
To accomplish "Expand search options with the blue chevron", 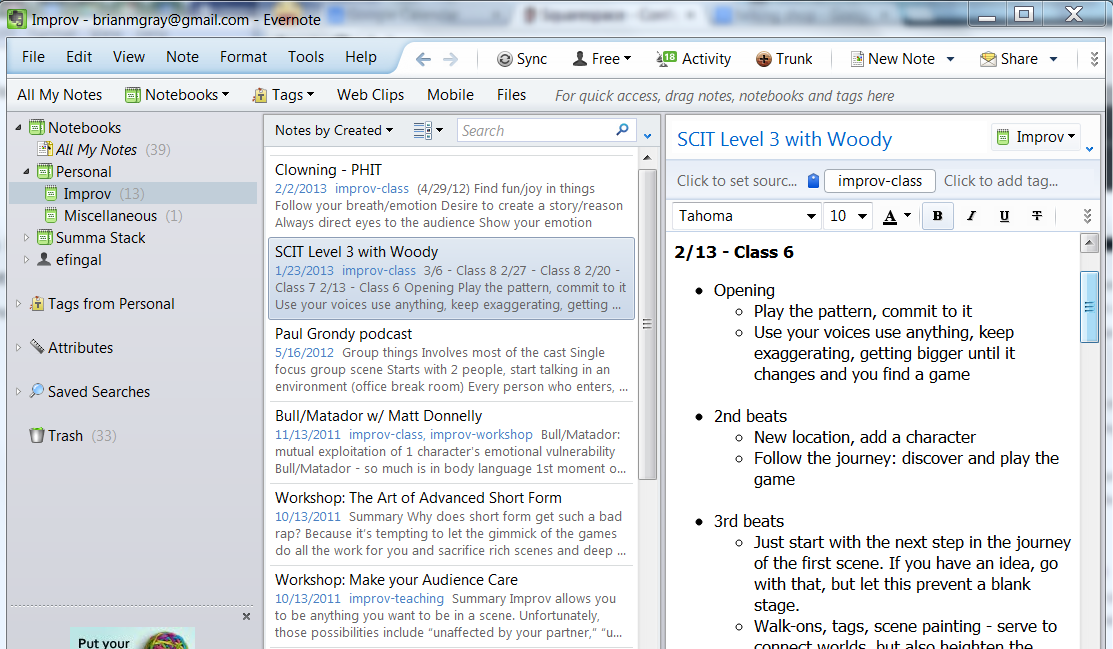I will 647,136.
